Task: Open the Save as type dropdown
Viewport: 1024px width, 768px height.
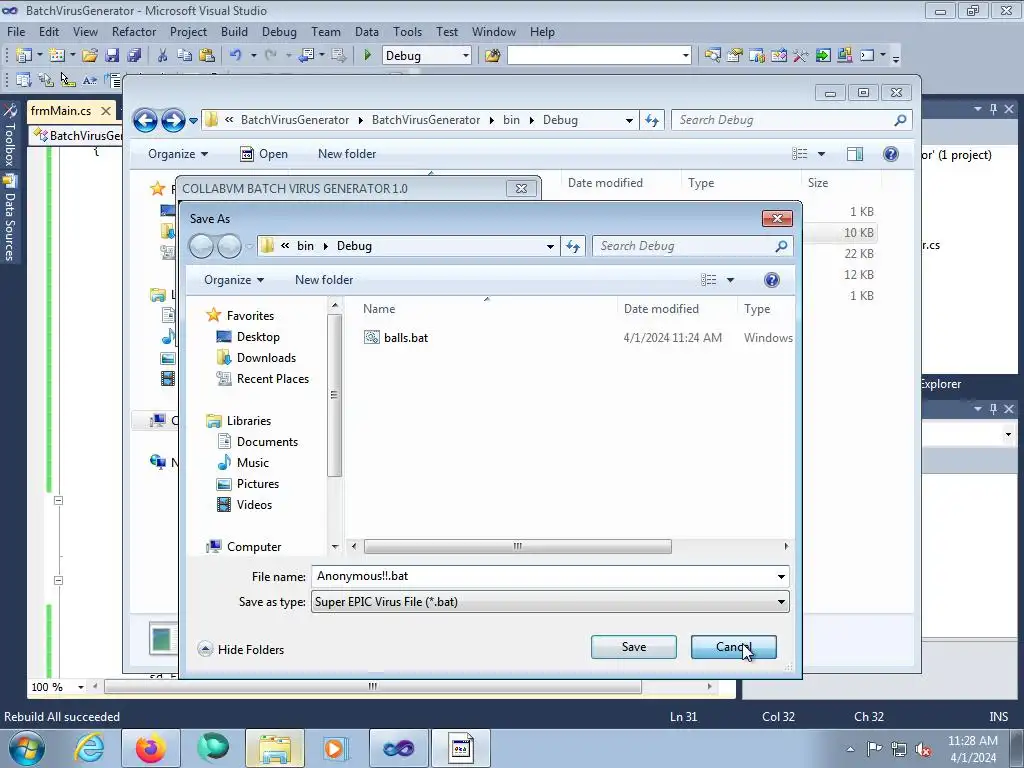Action: click(x=550, y=601)
